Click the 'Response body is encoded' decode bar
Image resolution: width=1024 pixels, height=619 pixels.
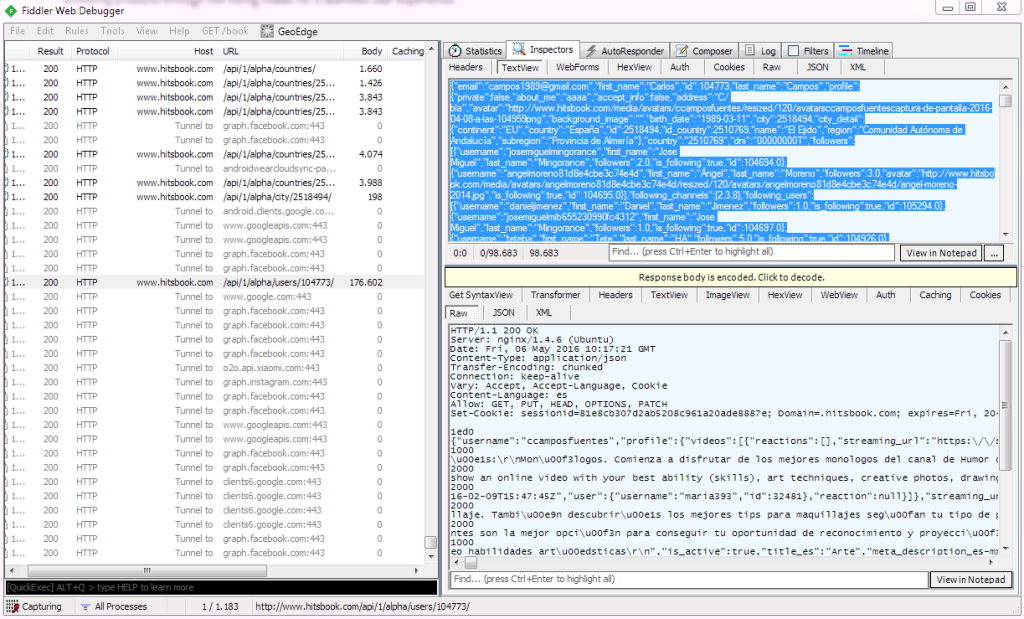(x=731, y=278)
